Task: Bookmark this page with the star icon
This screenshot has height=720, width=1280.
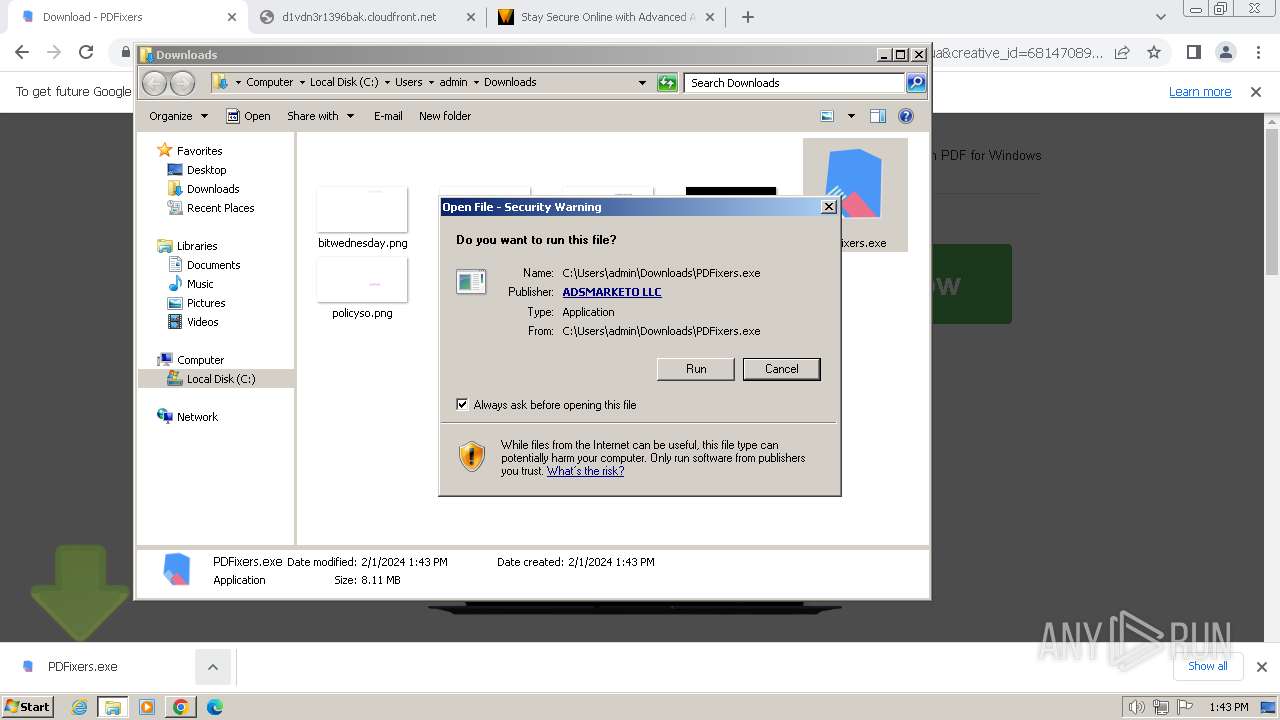Action: tap(1154, 52)
